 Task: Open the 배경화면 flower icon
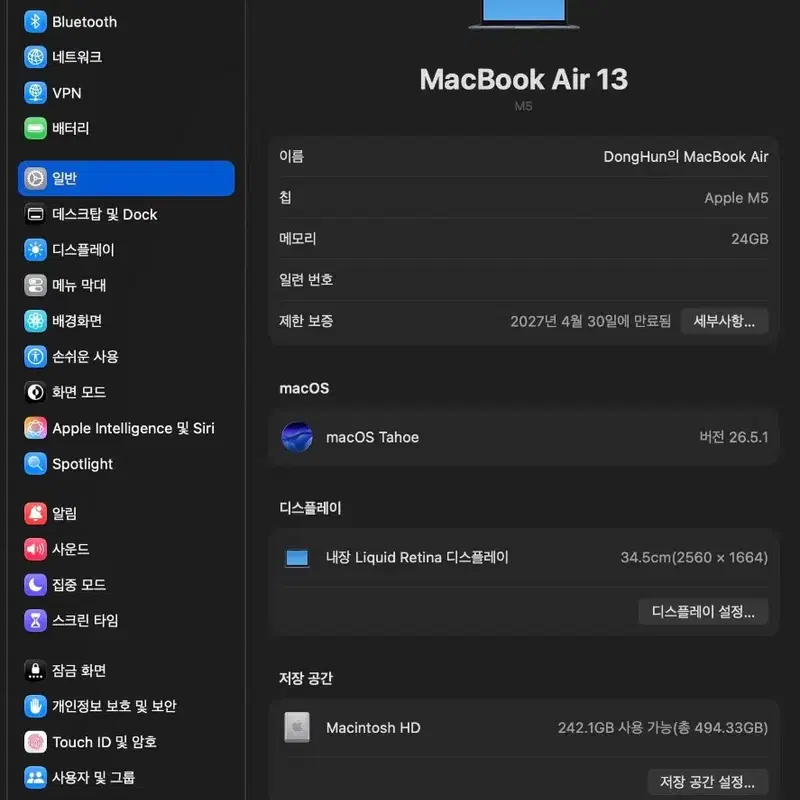click(35, 321)
